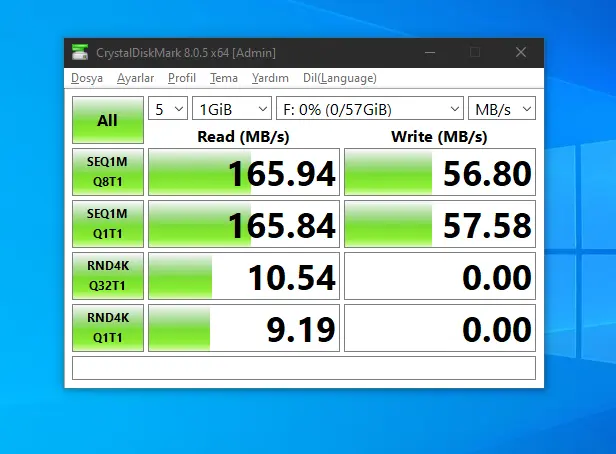
Task: Click the 165.94 read result cell
Action: tap(244, 172)
